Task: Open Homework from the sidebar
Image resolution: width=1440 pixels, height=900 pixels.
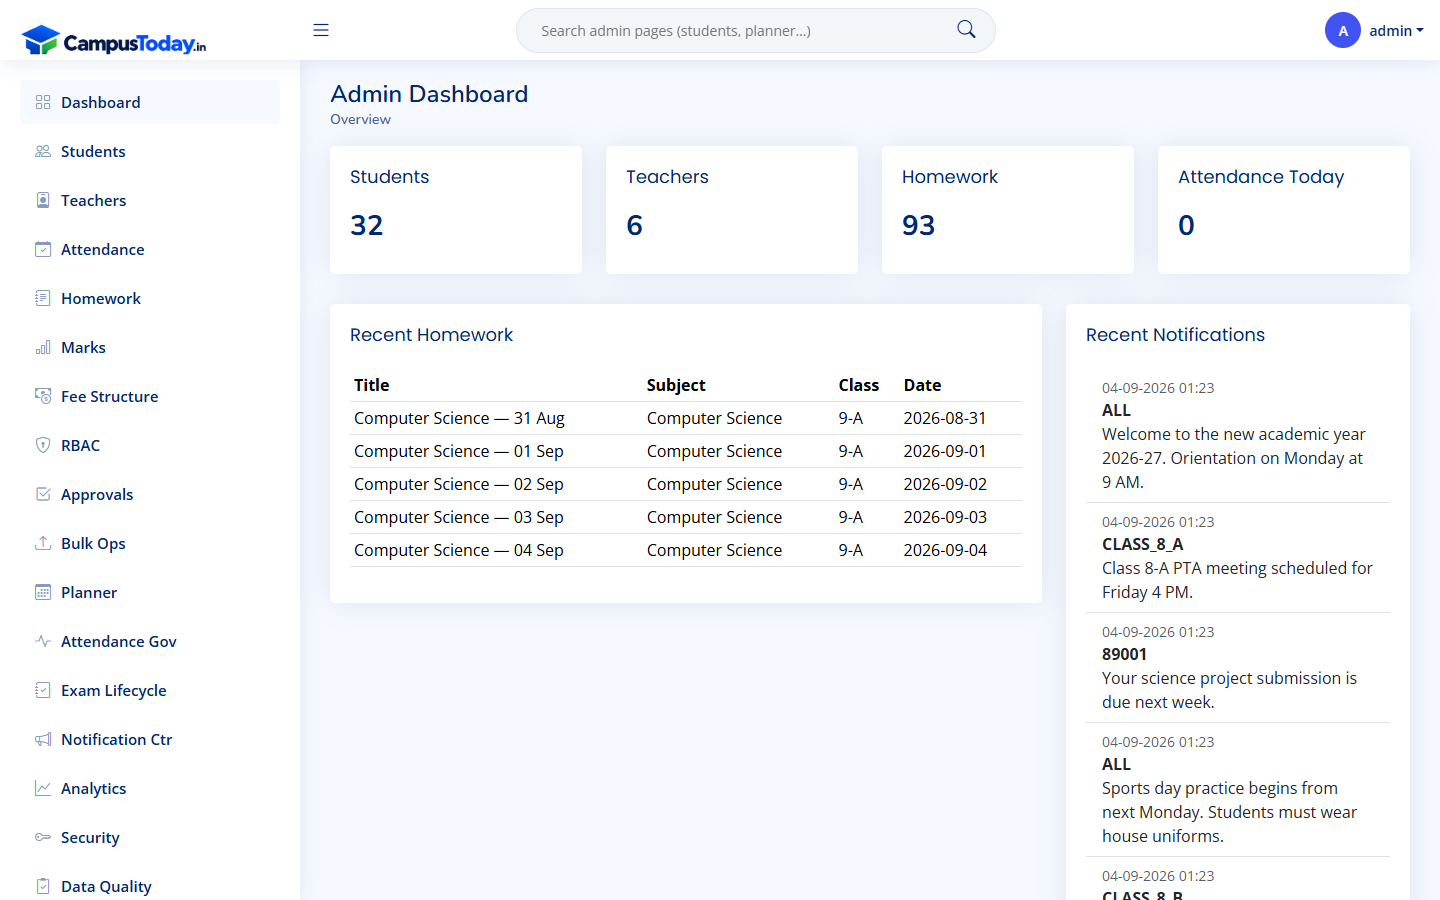Action: point(150,298)
